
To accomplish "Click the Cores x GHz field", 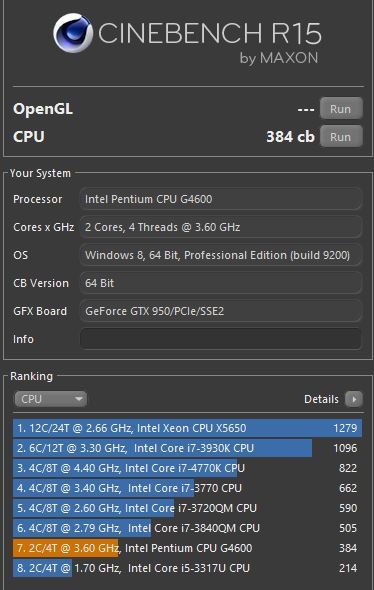I will pos(221,227).
